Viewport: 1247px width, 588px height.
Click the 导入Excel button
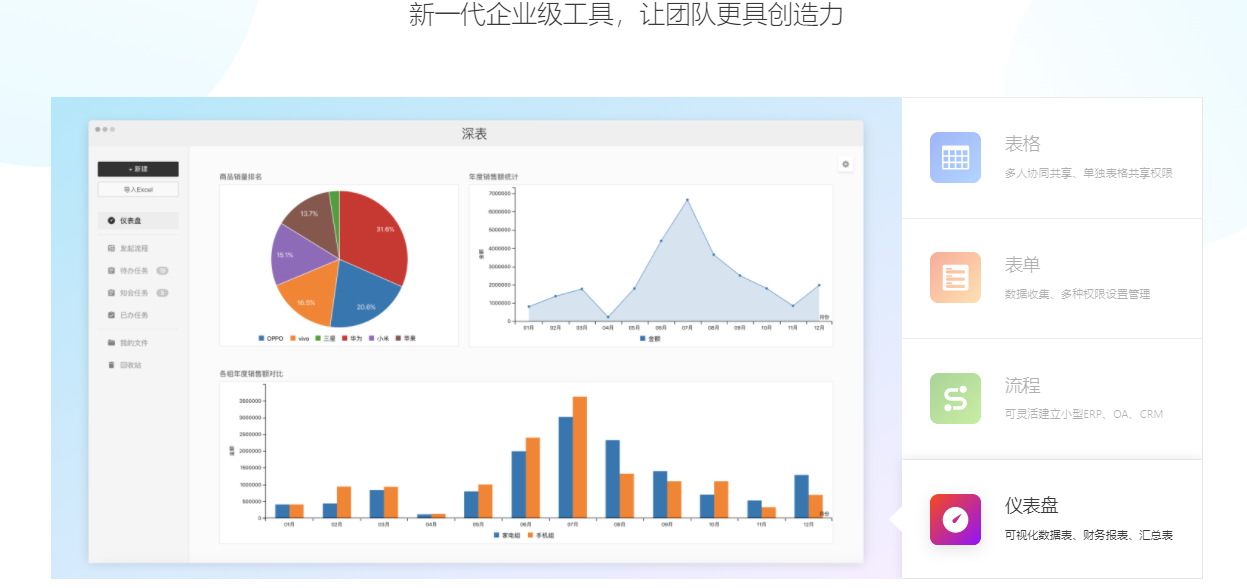[x=138, y=189]
